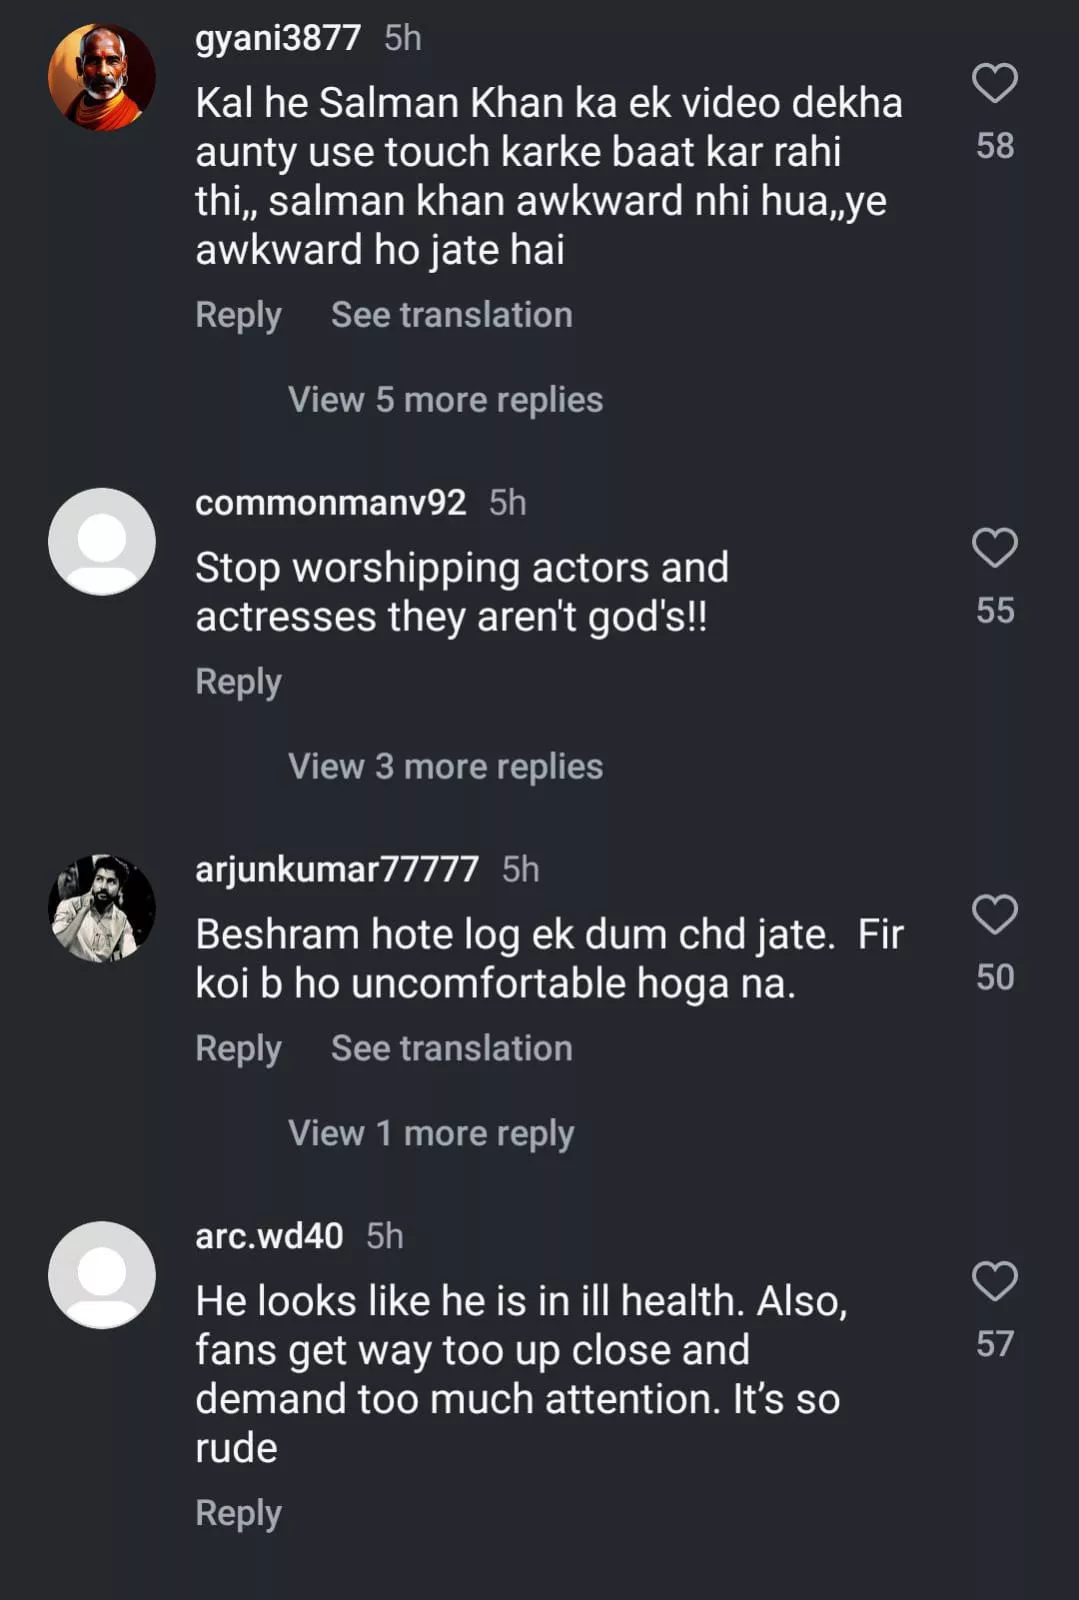This screenshot has width=1079, height=1600.
Task: Reply to arc.wd40's comment
Action: tap(238, 1513)
